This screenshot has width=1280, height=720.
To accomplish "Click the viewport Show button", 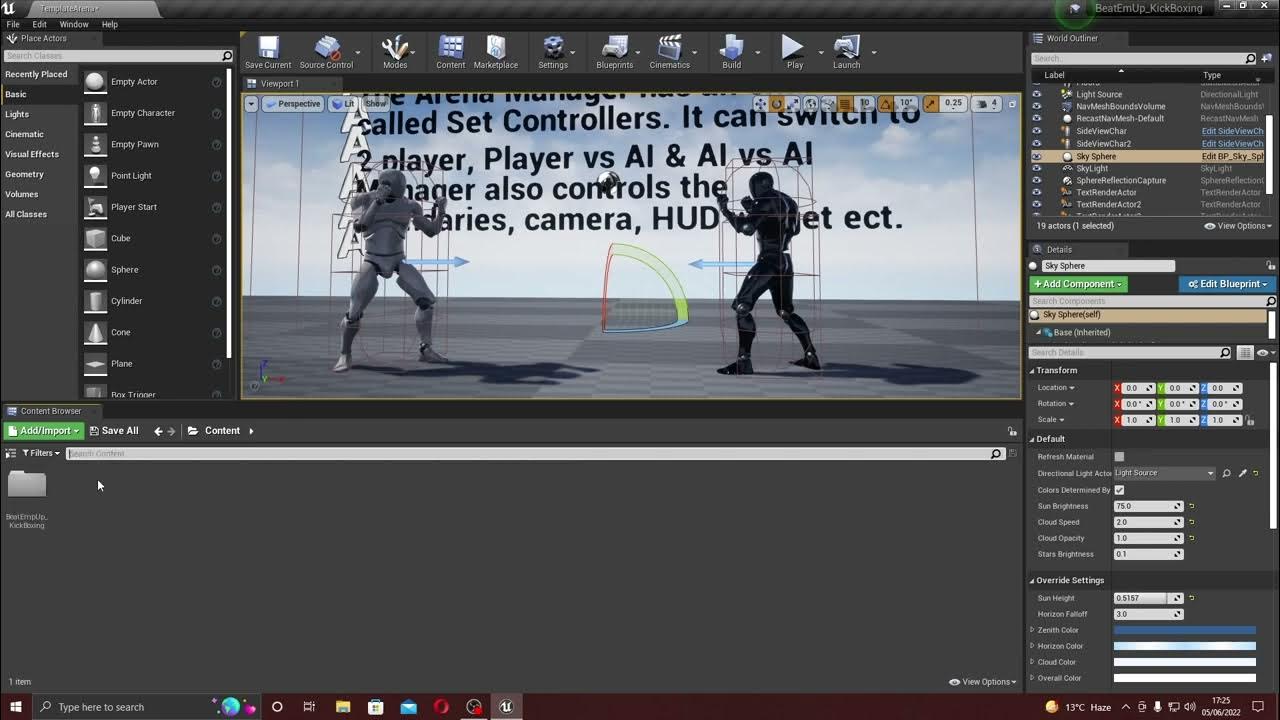I will click(376, 104).
